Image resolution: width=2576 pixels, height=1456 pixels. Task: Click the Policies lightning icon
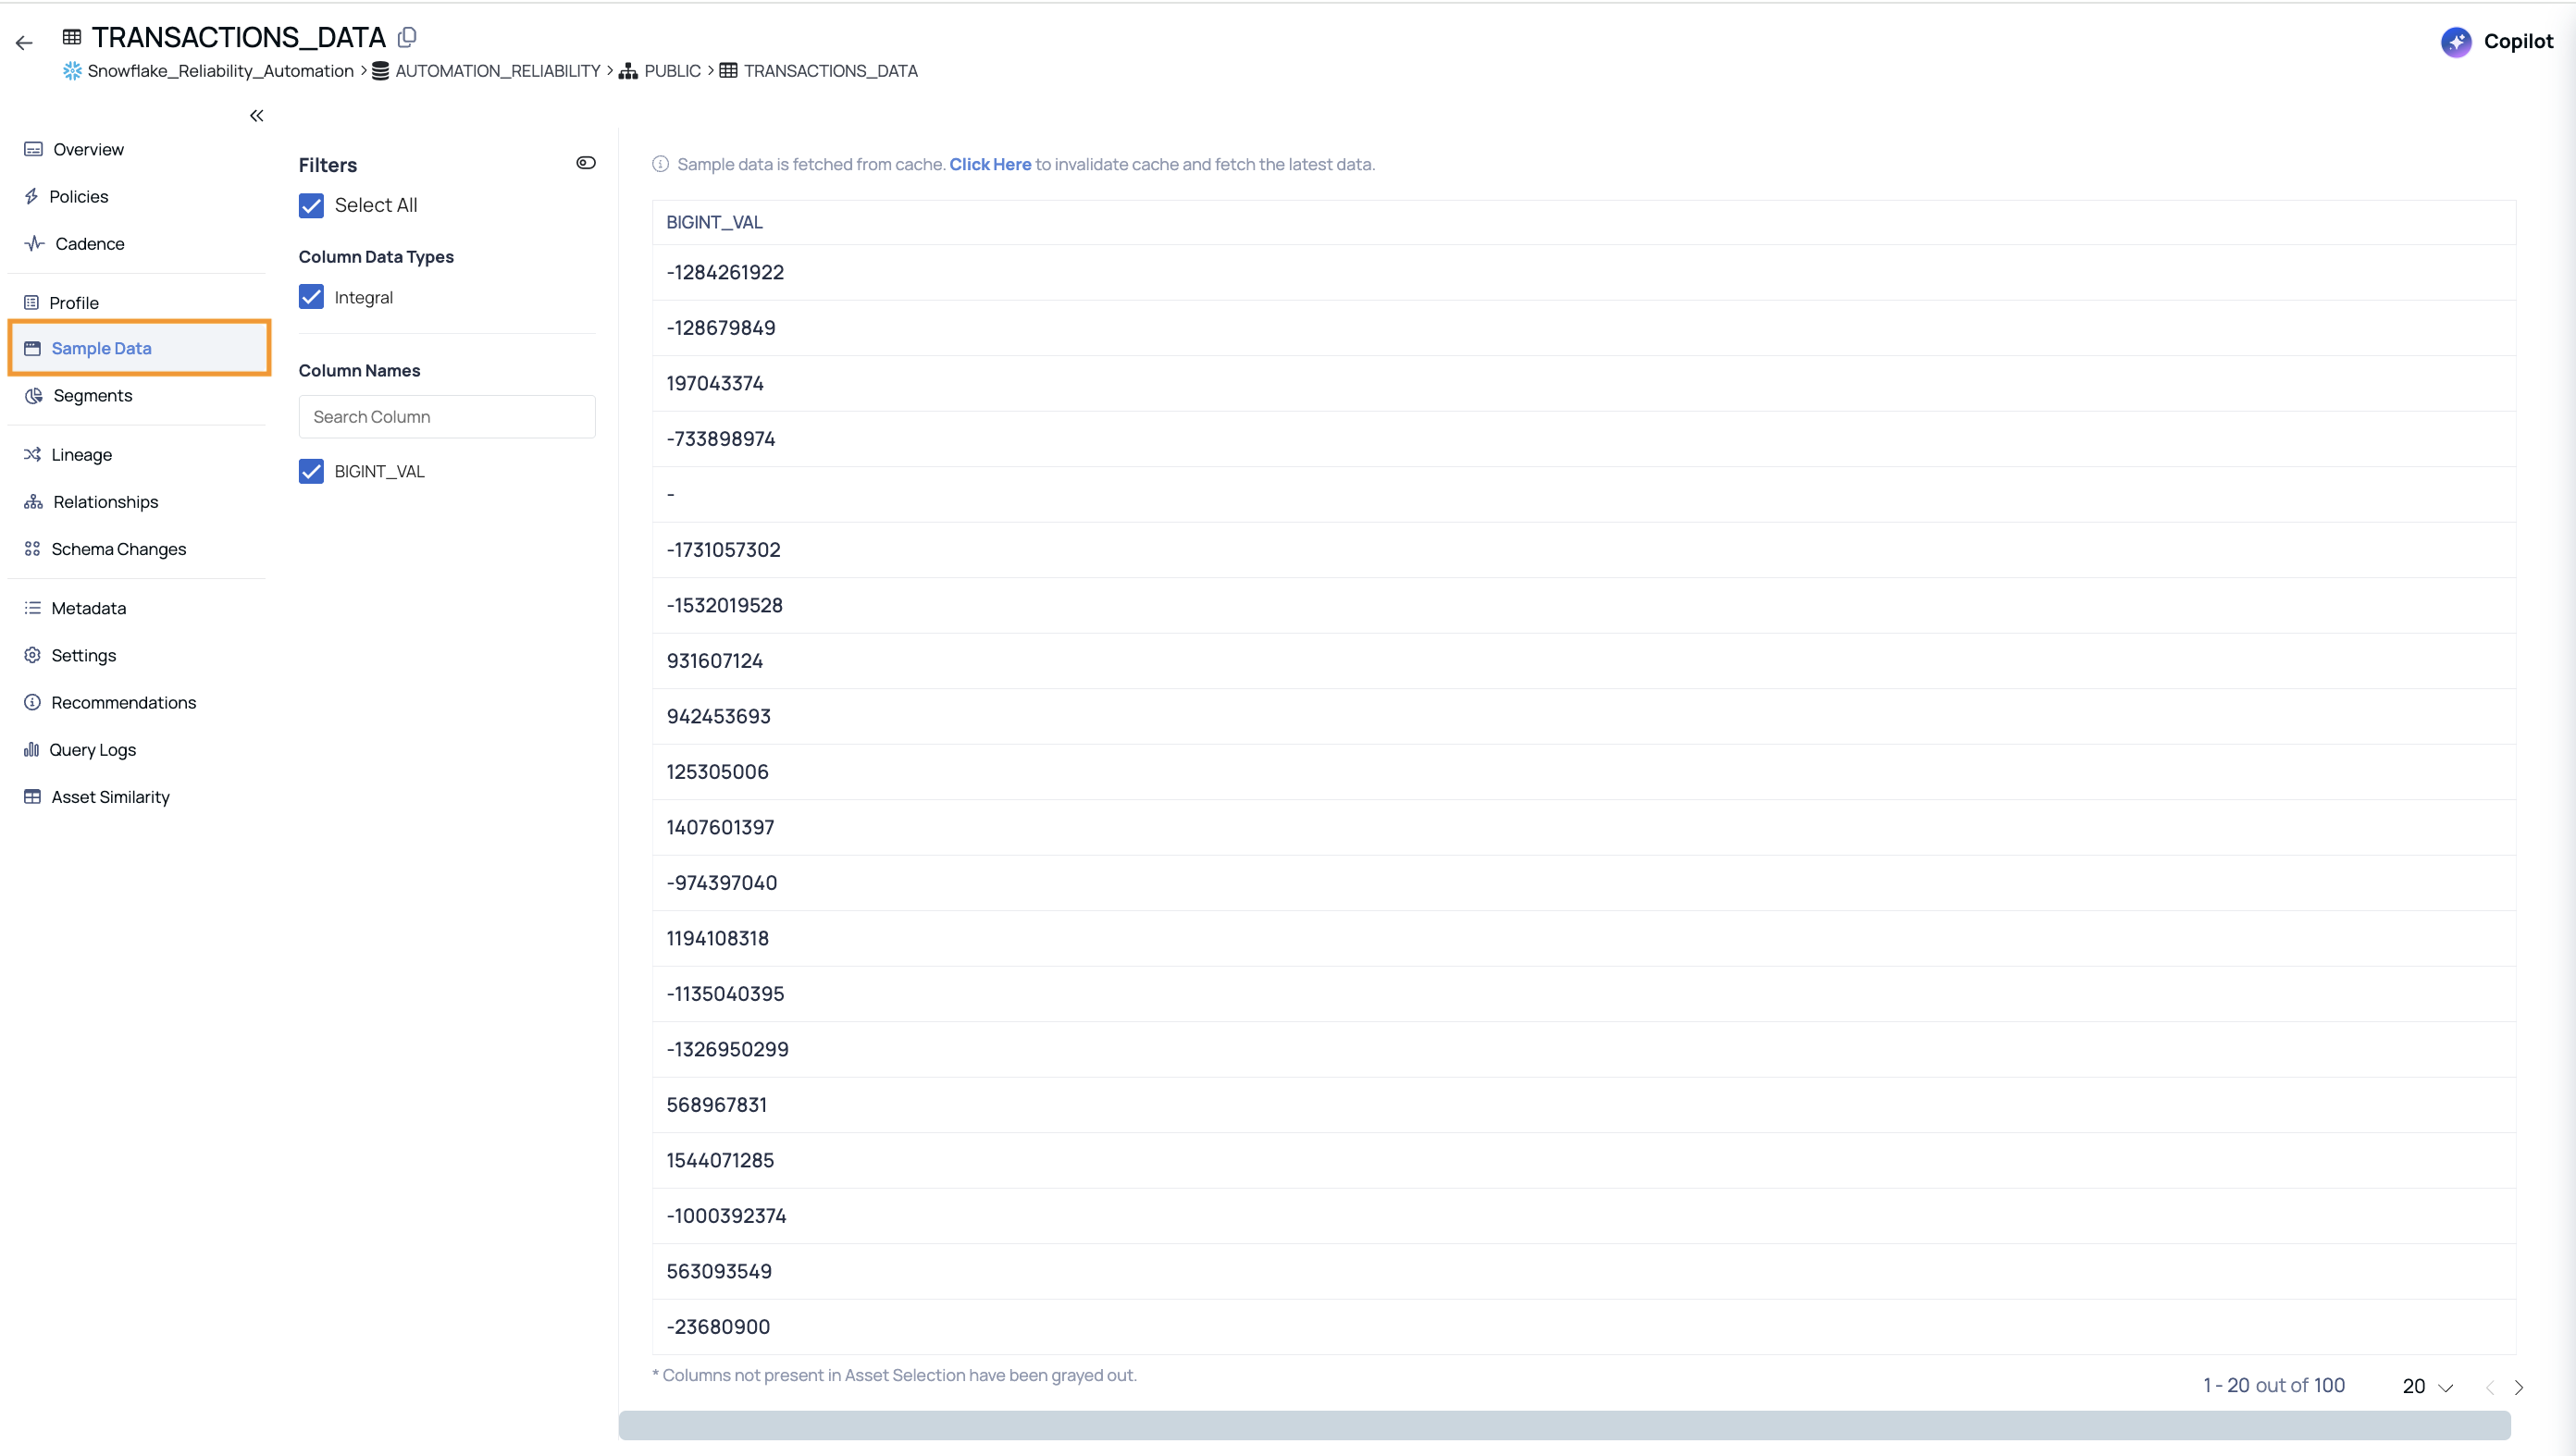(31, 196)
